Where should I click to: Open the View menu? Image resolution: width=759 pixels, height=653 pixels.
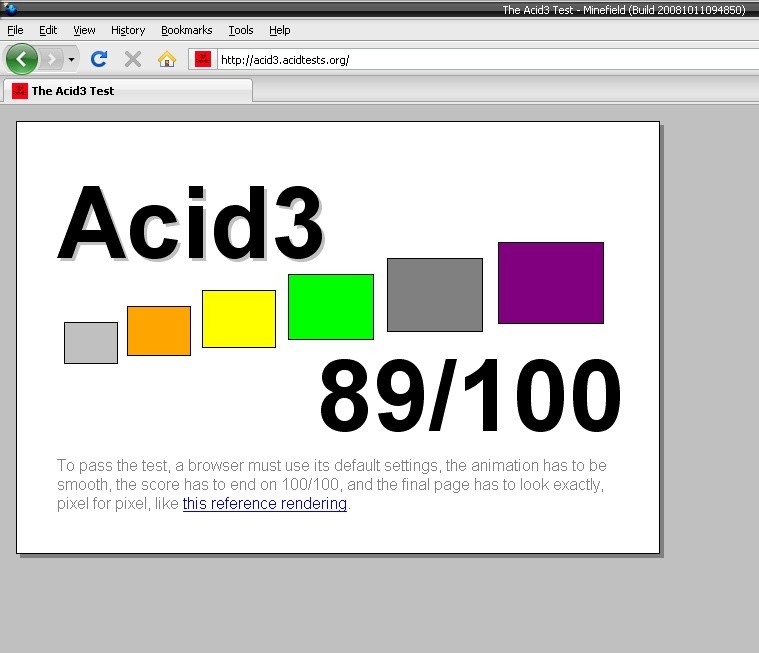click(84, 30)
